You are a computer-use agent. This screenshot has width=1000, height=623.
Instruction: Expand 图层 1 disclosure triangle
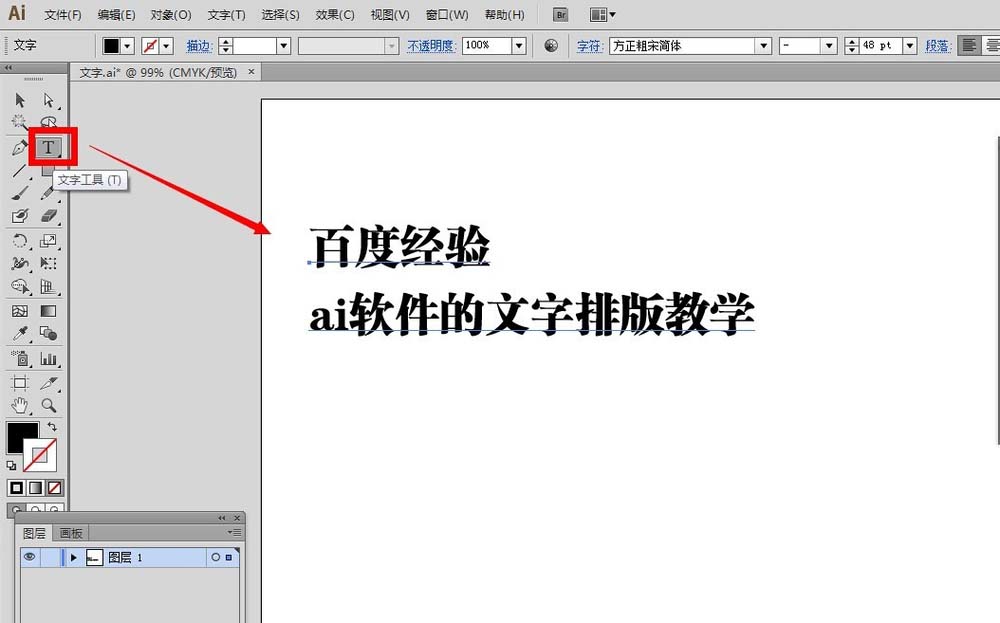(x=73, y=557)
